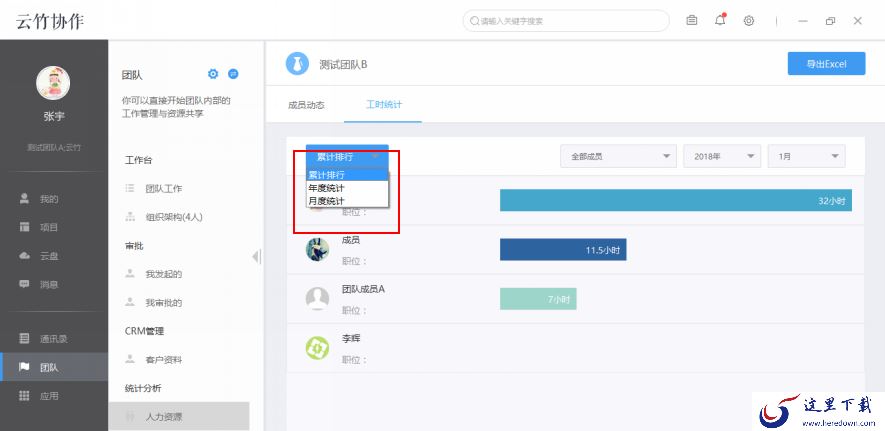This screenshot has height=431, width=885.
Task: Choose 累计排行 option in the list
Action: [x=347, y=175]
